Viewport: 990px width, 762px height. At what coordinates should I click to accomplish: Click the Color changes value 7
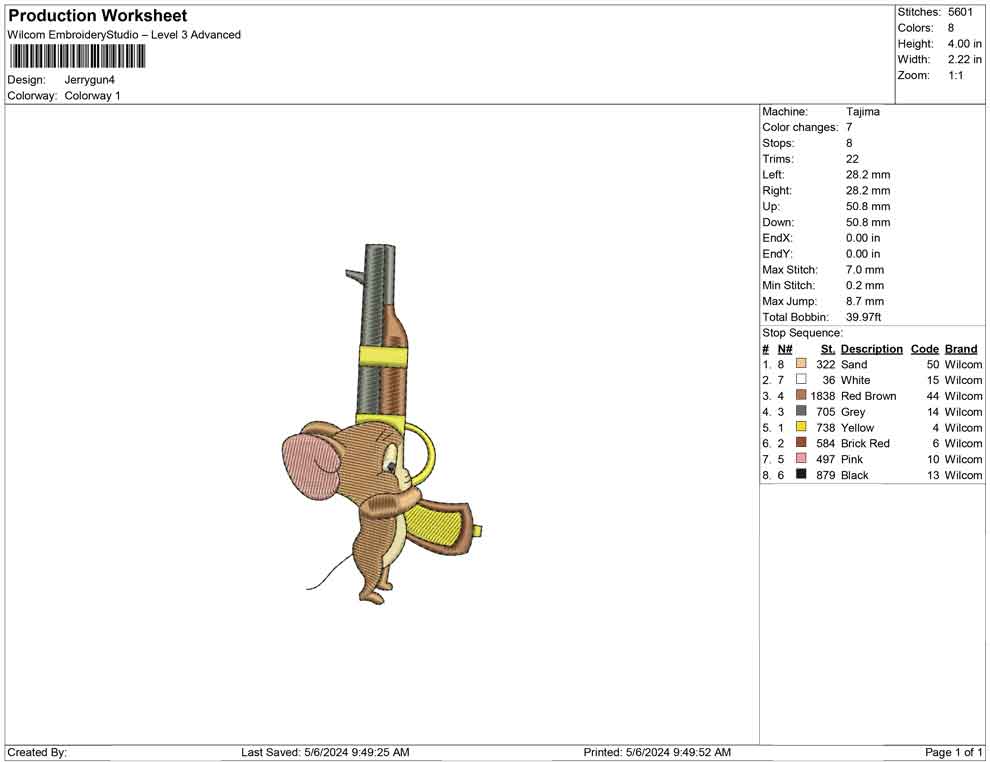click(849, 128)
